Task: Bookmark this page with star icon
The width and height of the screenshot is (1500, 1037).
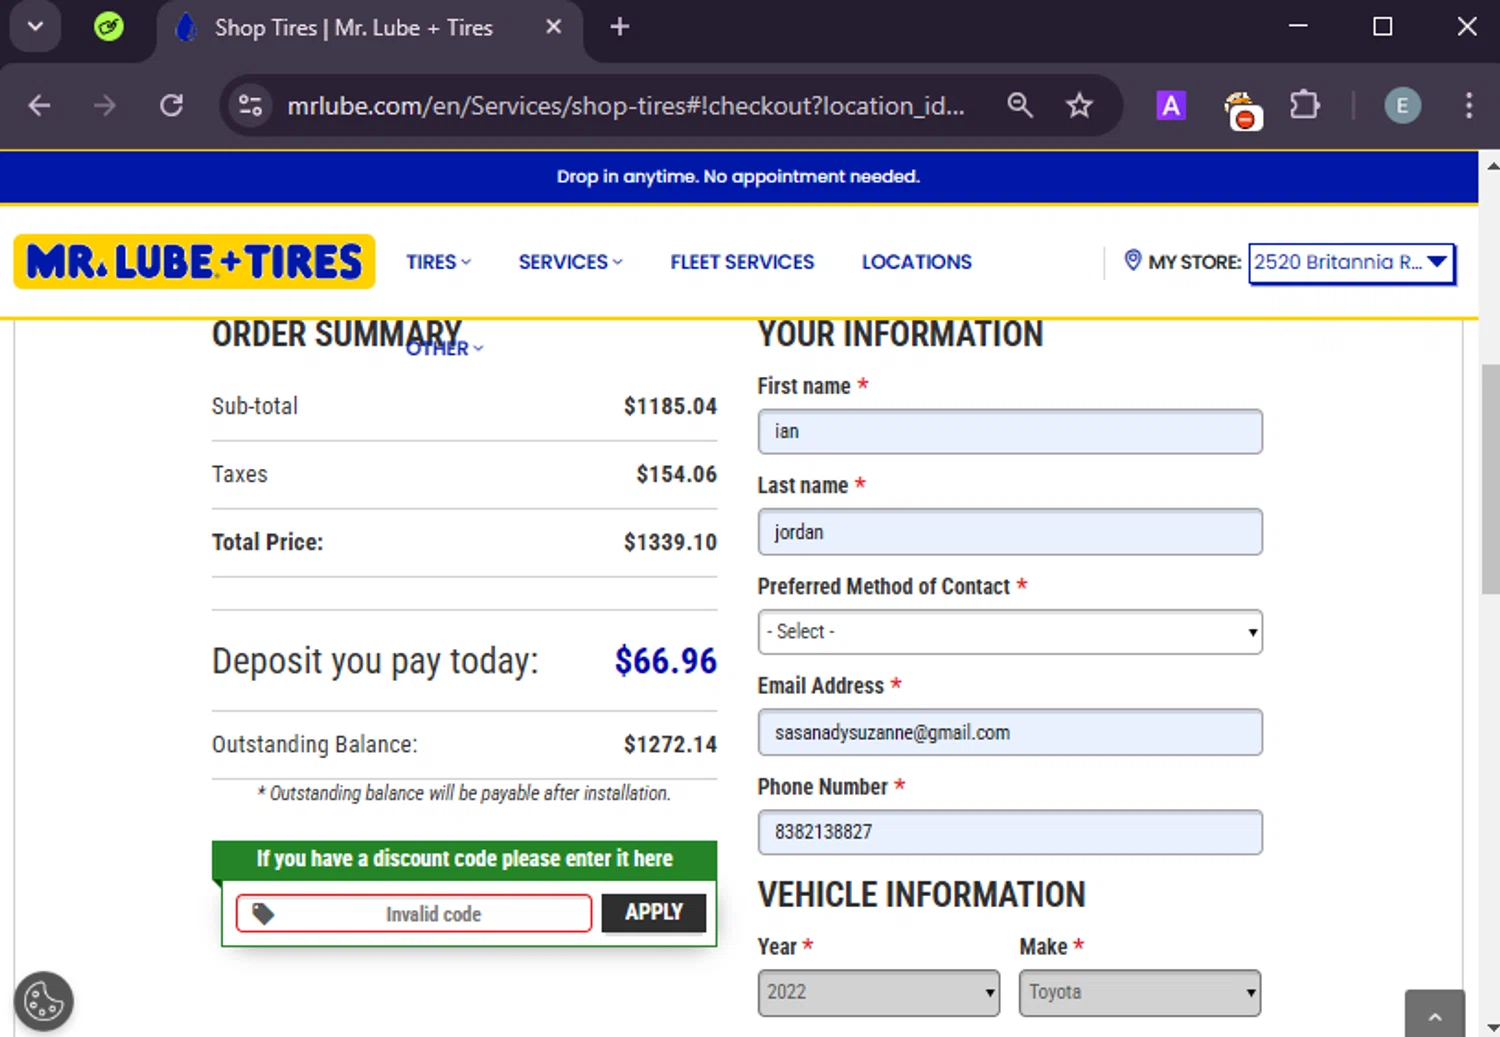Action: coord(1079,105)
